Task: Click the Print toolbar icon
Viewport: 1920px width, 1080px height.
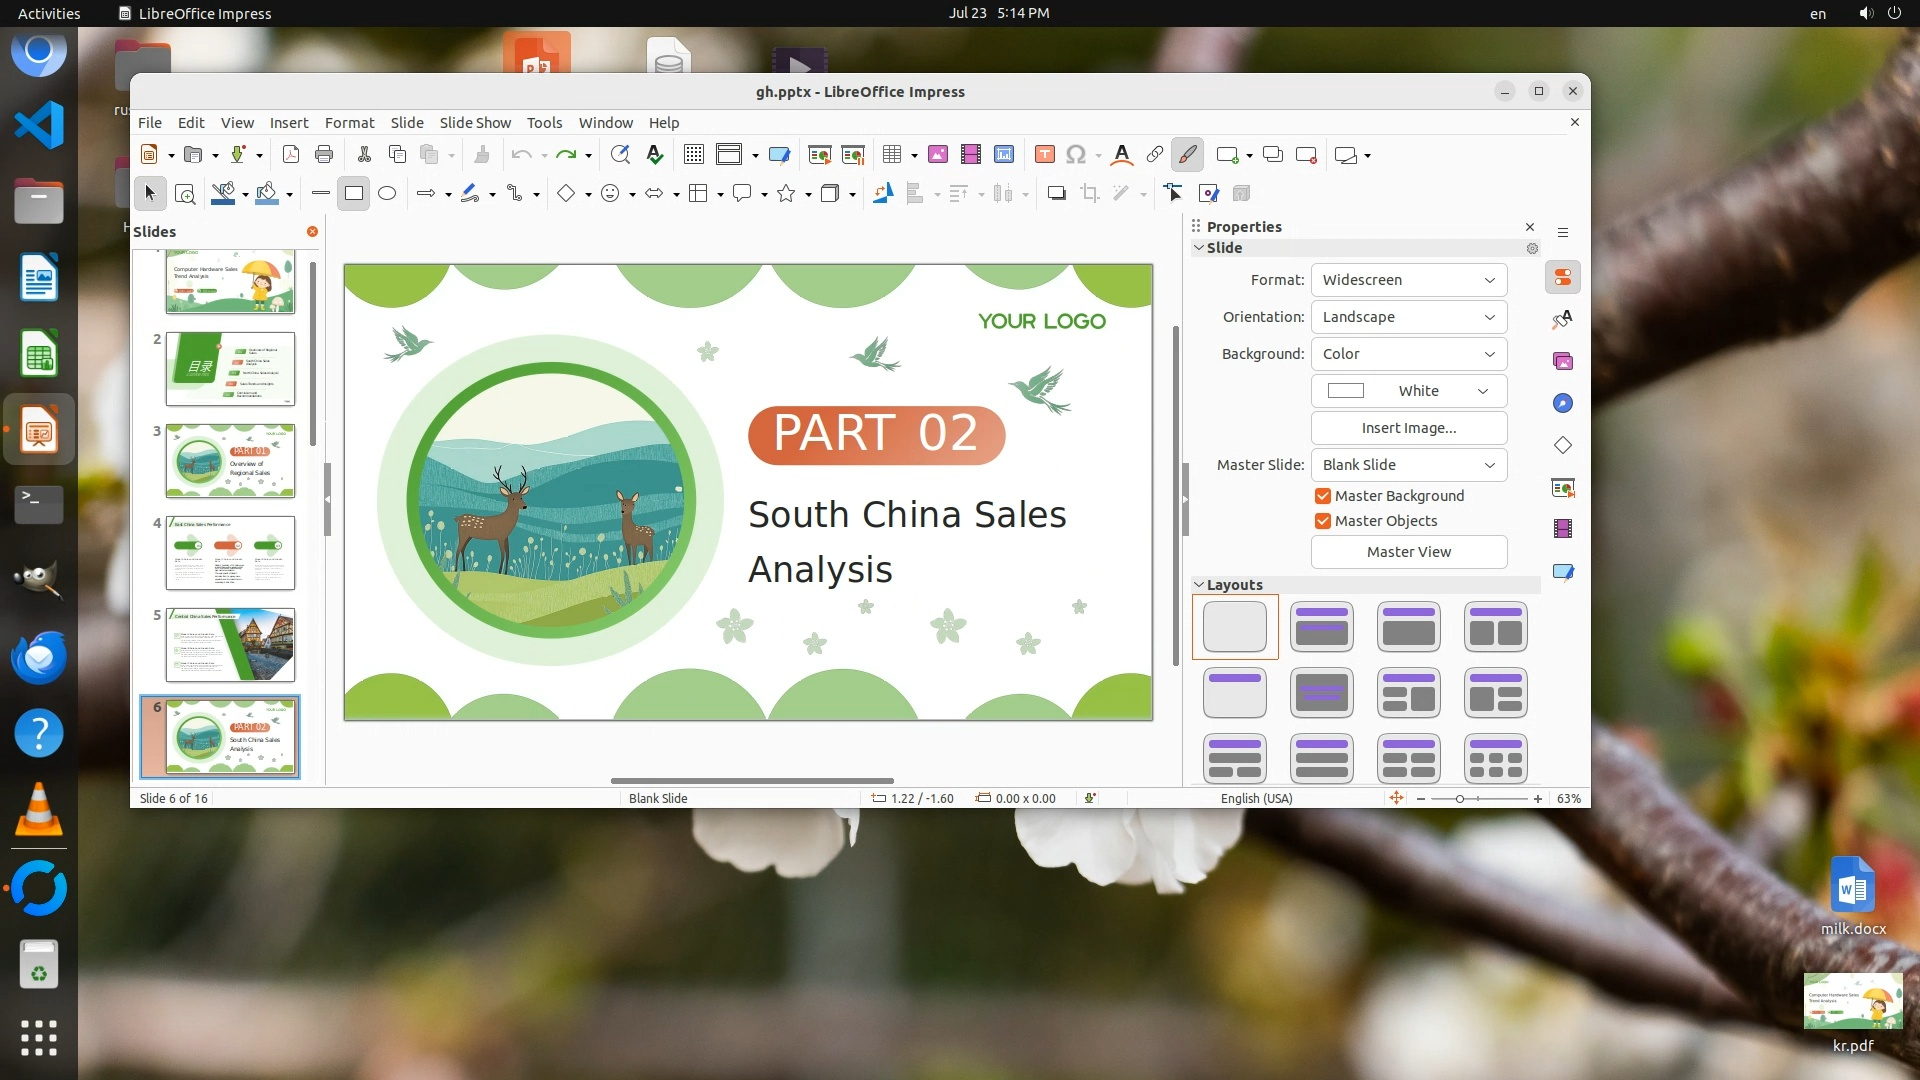Action: point(323,154)
